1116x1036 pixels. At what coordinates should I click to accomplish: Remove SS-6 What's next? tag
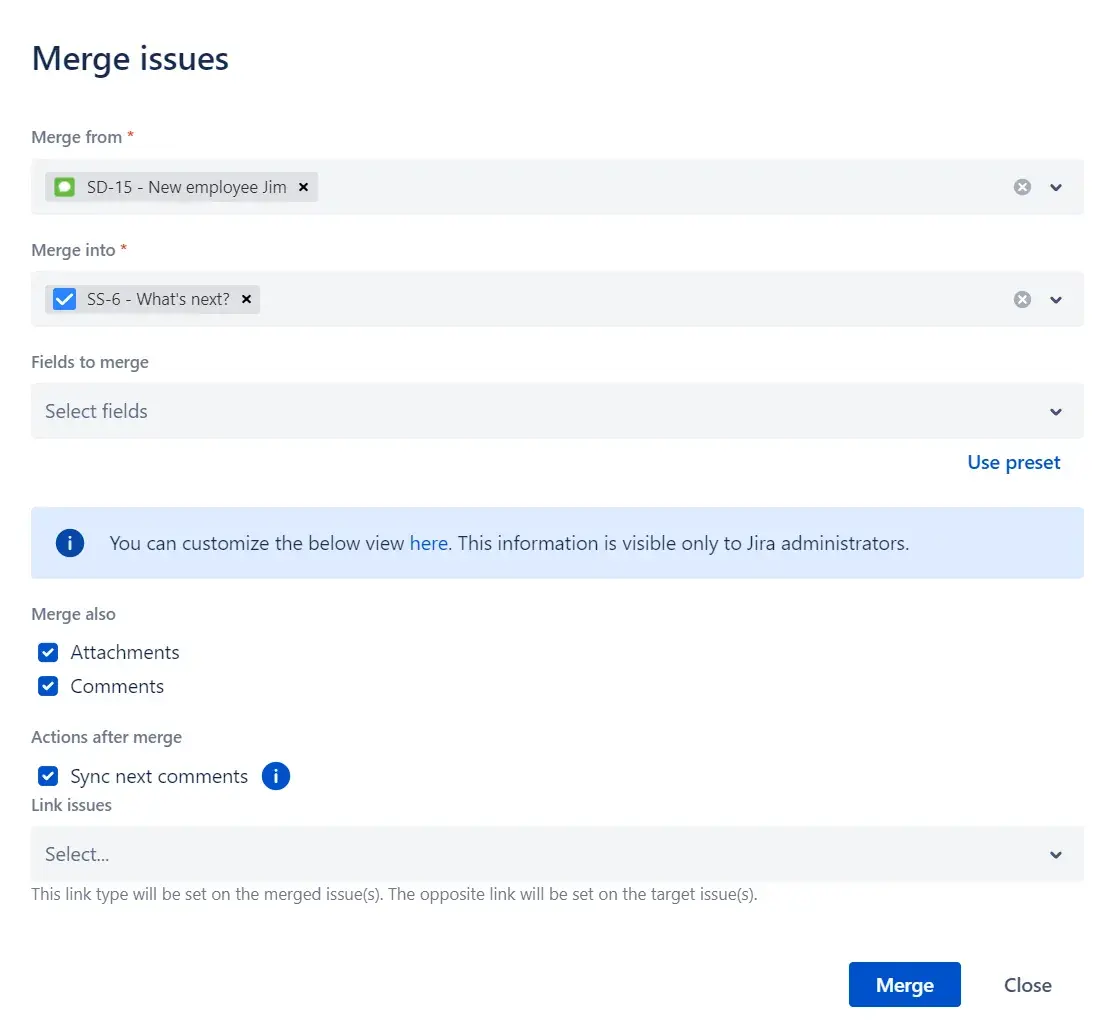[x=246, y=299]
